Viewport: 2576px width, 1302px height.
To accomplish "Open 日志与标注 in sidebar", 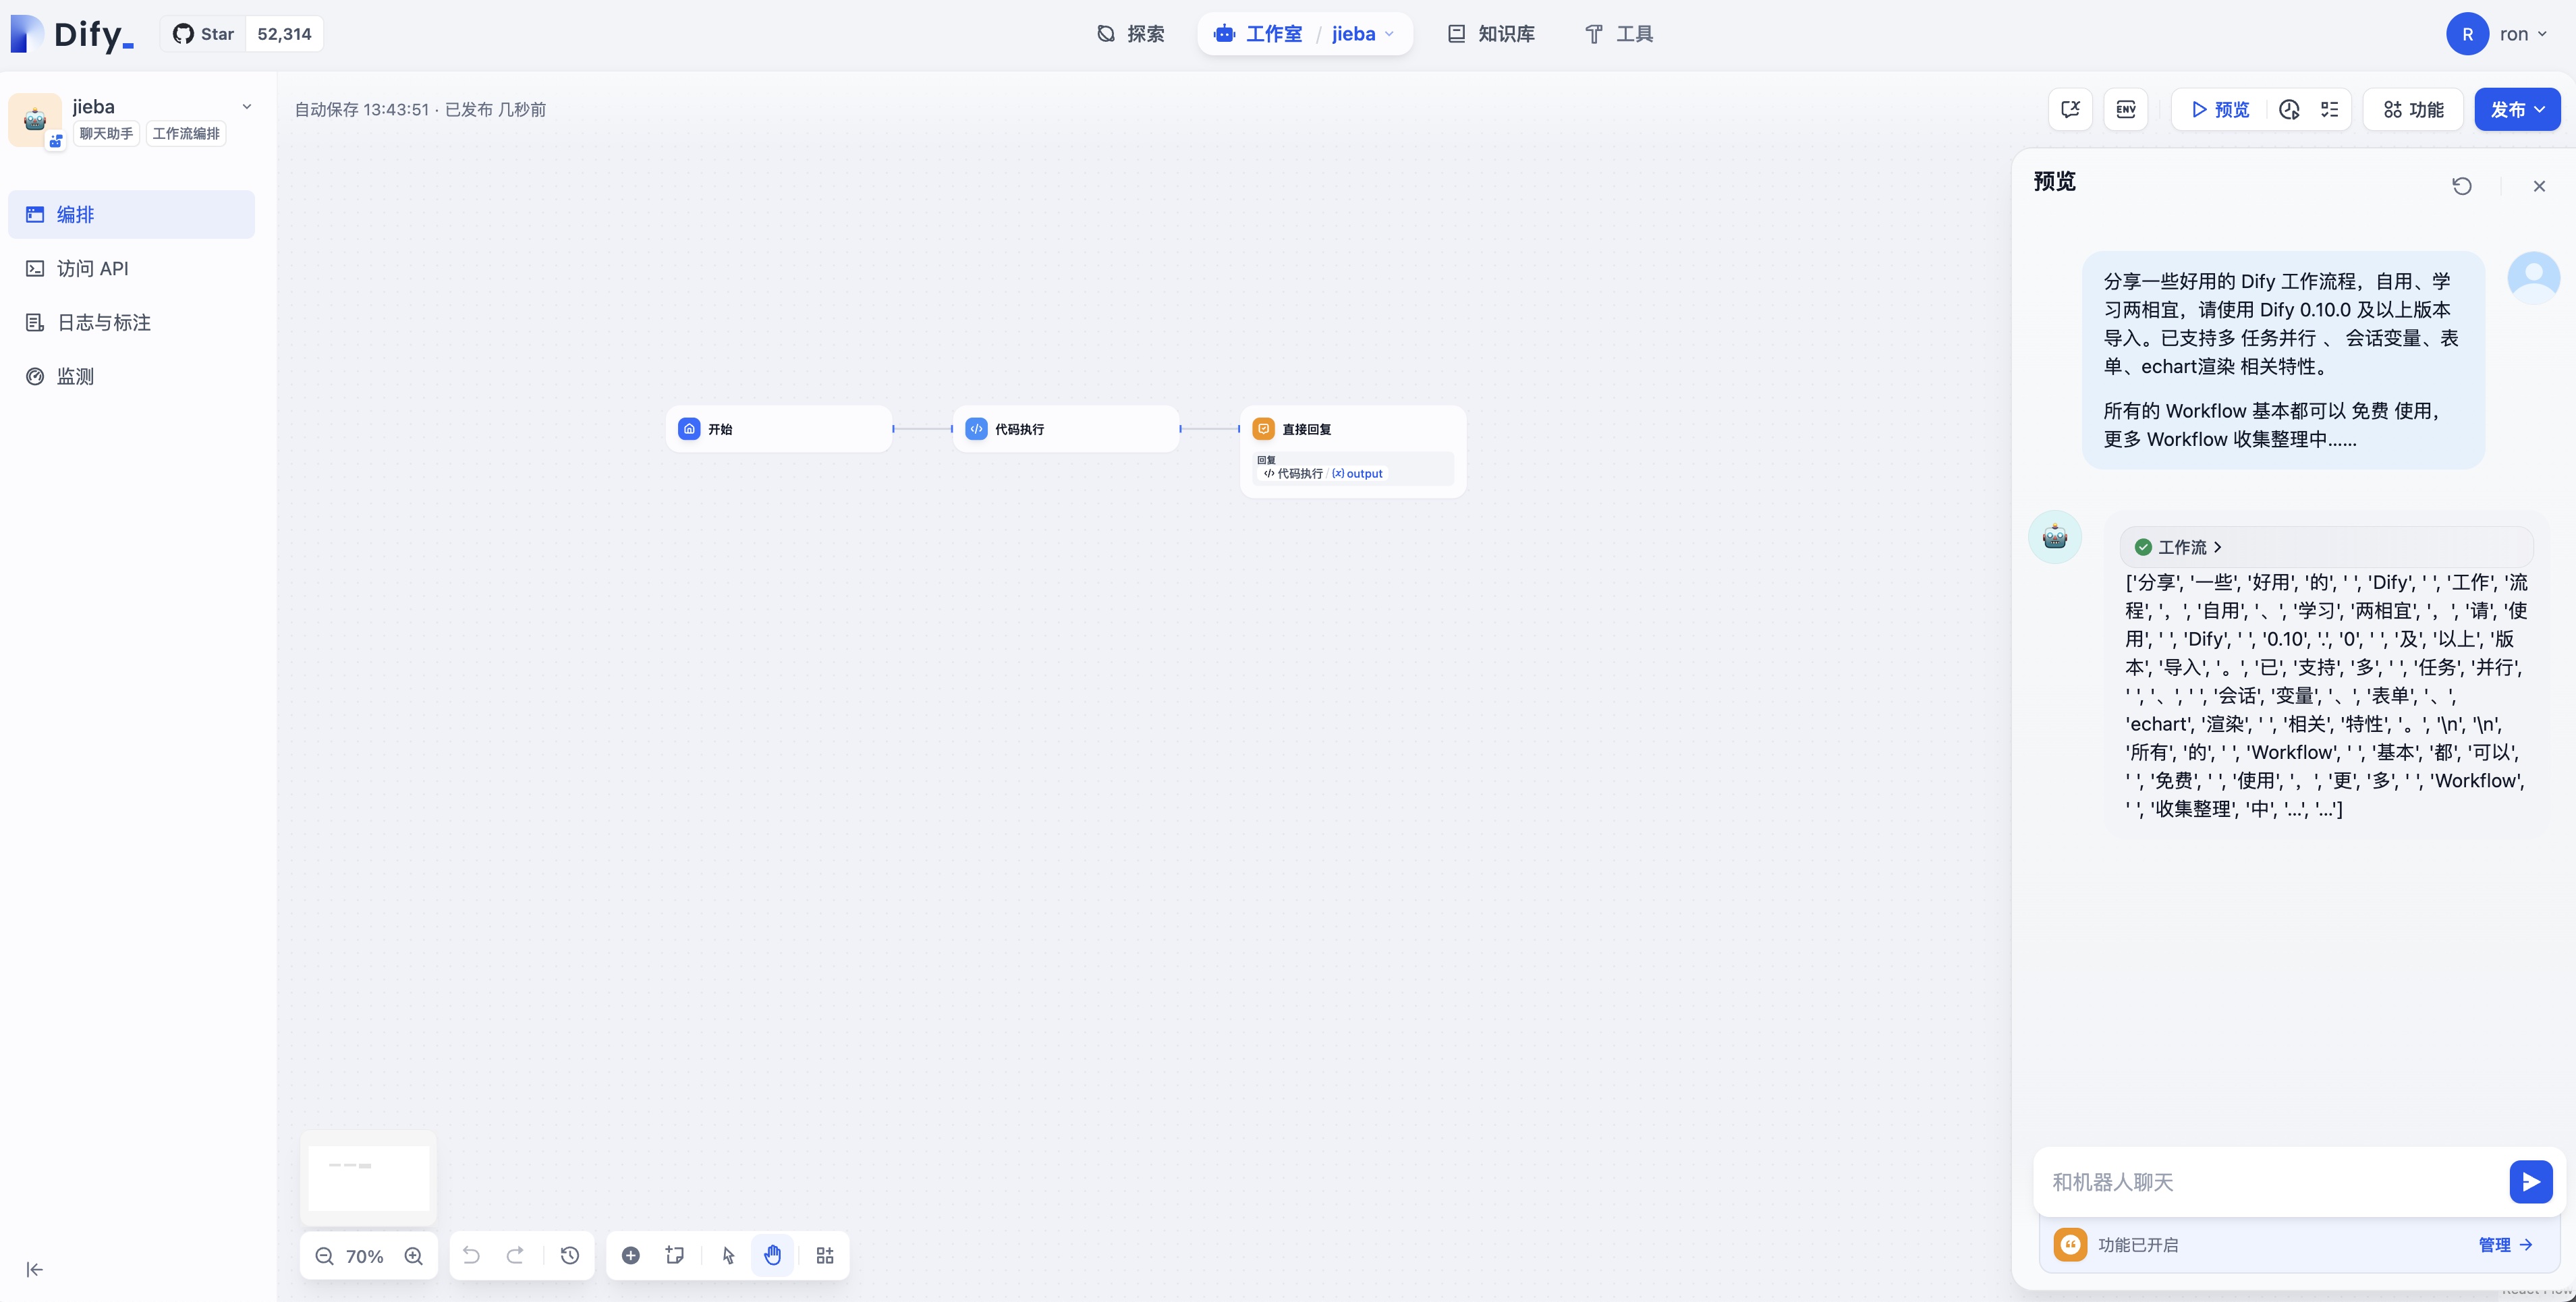I will (103, 323).
